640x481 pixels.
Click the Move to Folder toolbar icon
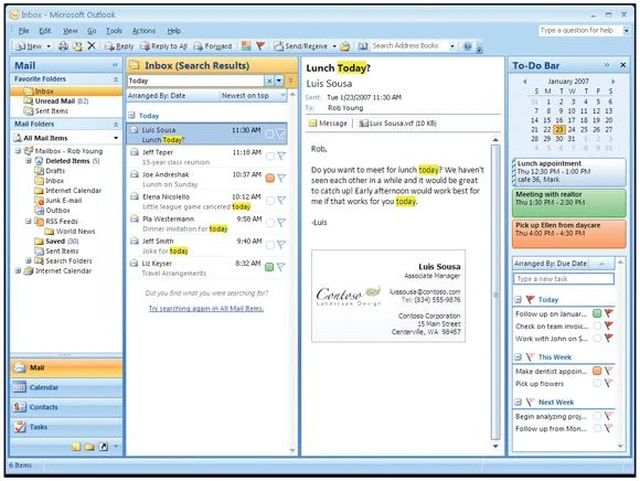tap(77, 46)
